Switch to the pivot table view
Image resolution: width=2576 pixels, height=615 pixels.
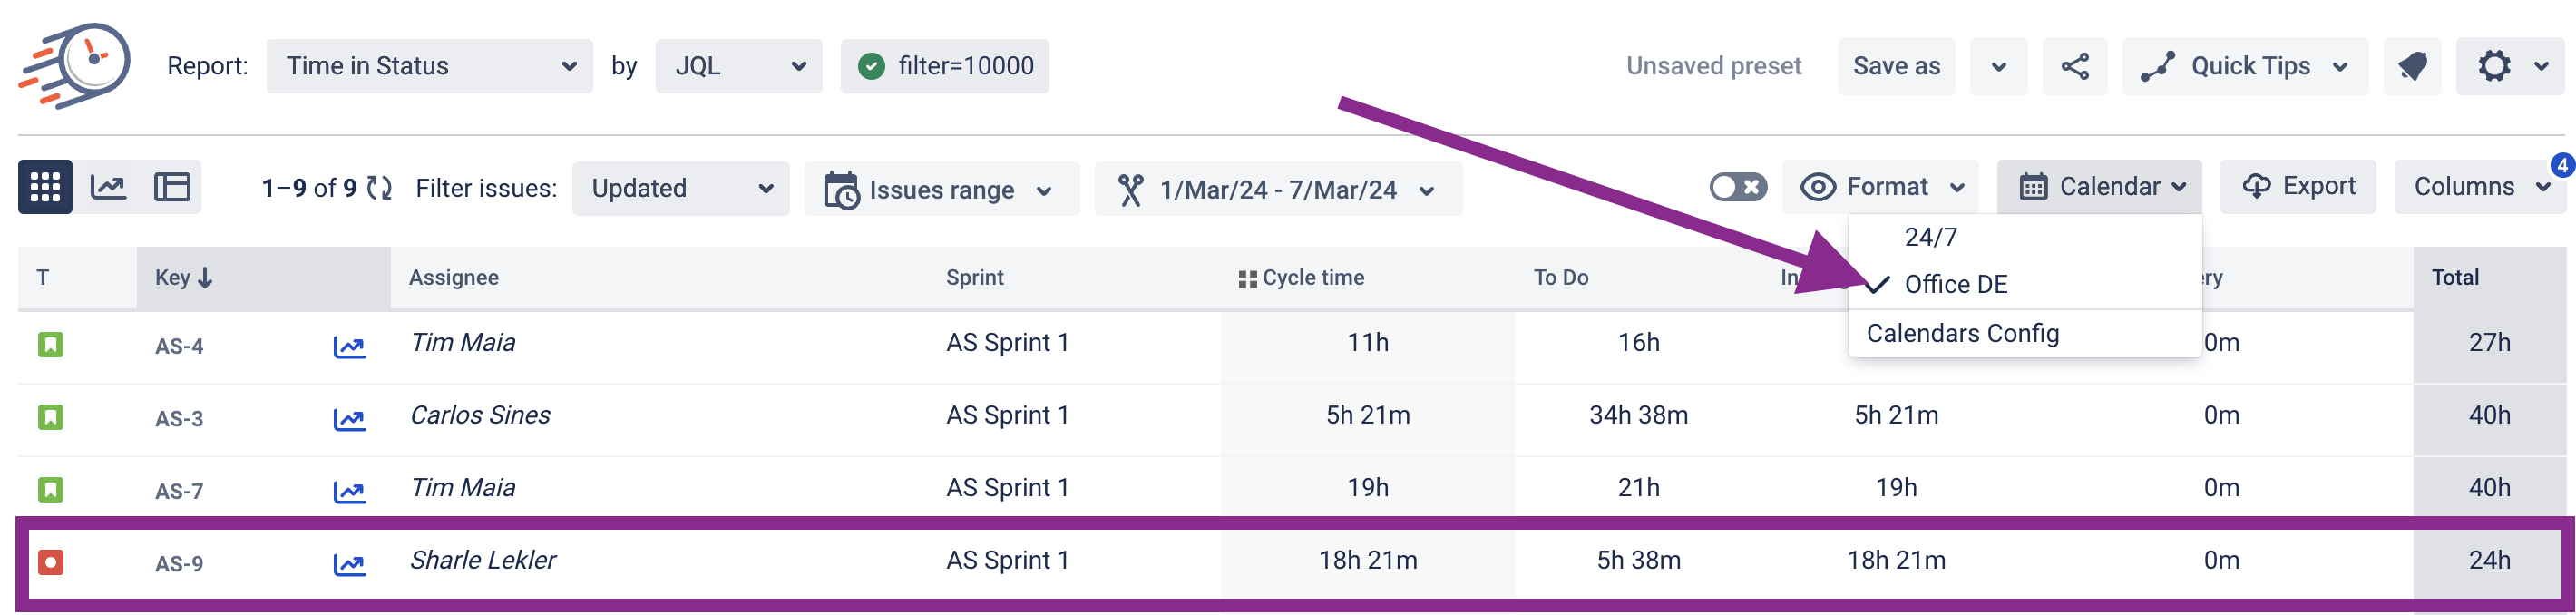[x=172, y=187]
